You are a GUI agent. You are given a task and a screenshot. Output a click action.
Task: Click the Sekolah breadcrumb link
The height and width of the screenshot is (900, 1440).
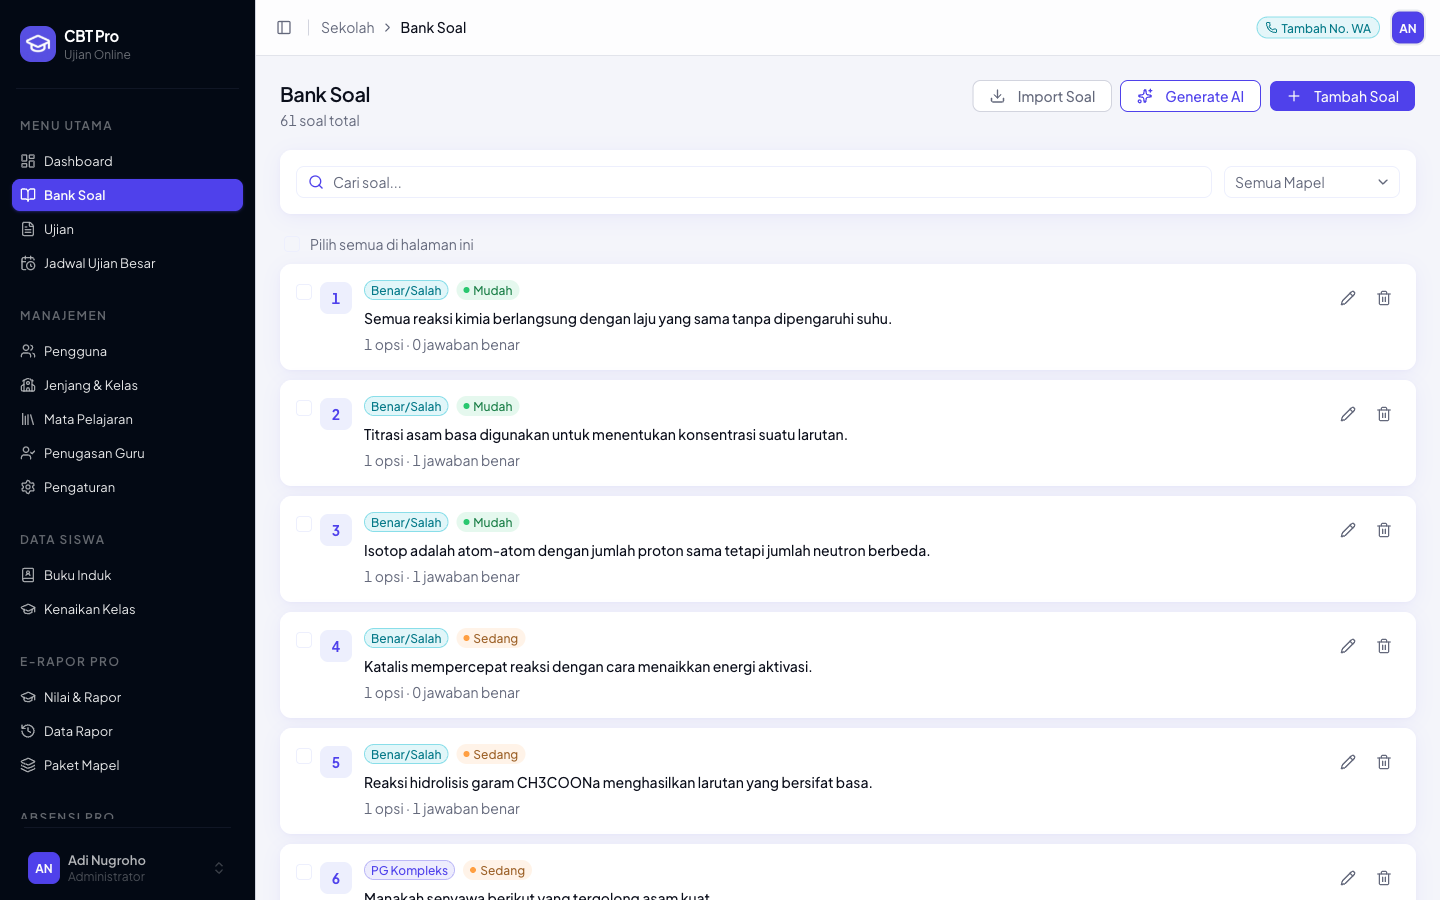[348, 28]
